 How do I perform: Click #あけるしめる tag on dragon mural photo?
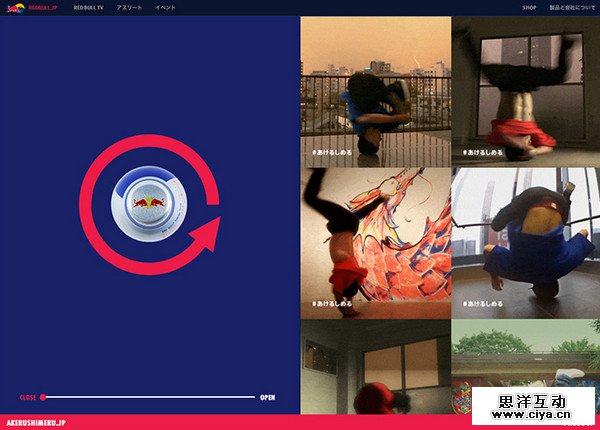pos(332,304)
